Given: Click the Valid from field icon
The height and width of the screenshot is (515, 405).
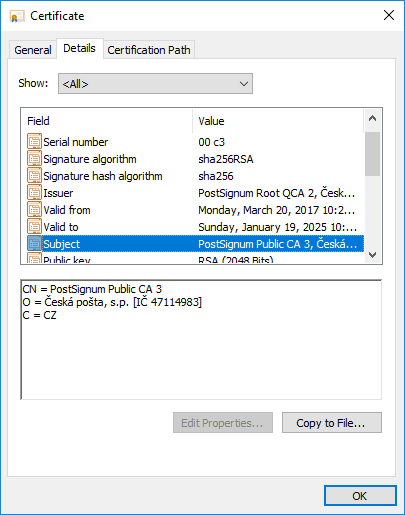Looking at the screenshot, I should 34,210.
